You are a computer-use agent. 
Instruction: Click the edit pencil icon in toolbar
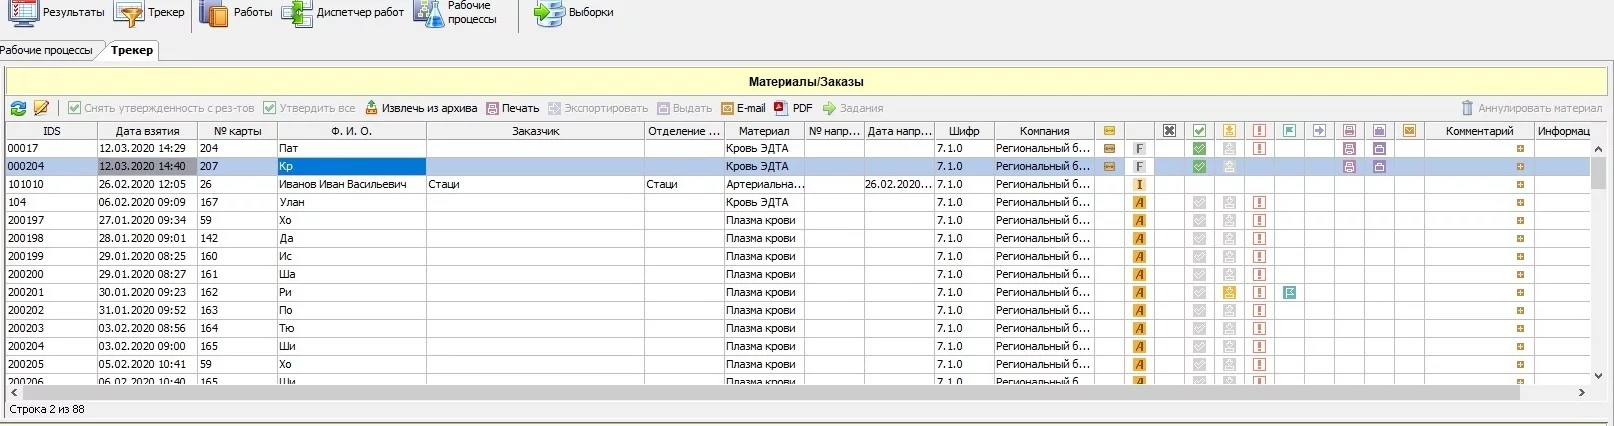[42, 108]
